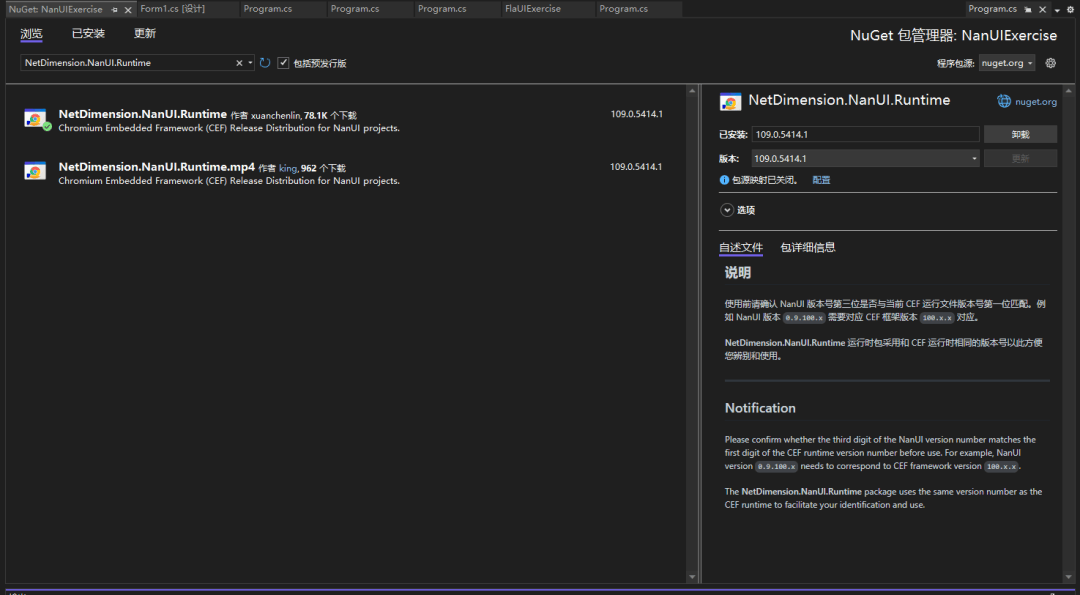
Task: Open the 配置 link
Action: click(x=821, y=180)
